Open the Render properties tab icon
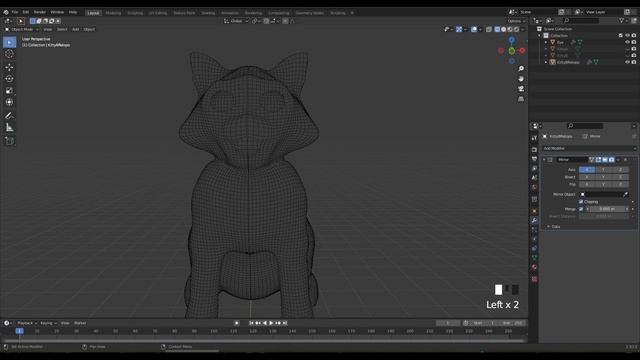The image size is (640, 360). [x=534, y=149]
